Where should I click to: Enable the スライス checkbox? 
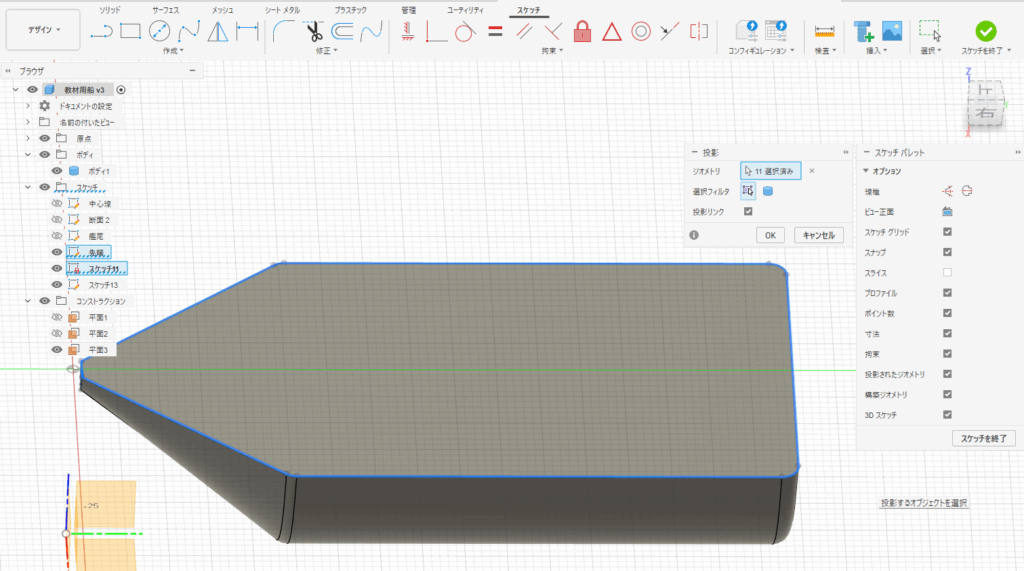(947, 273)
